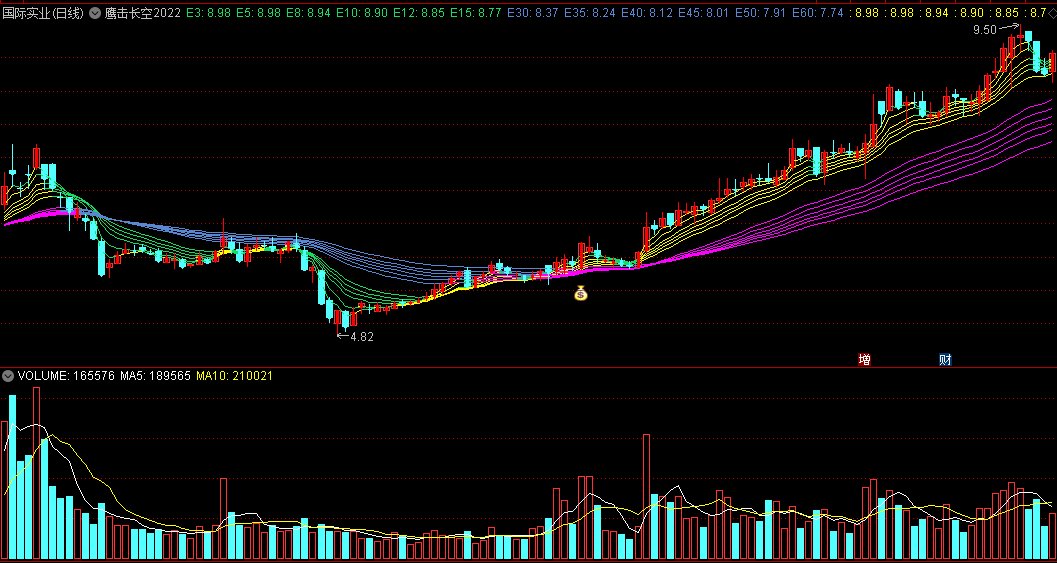This screenshot has width=1057, height=563.
Task: Click the VOLUME: 165576 readout
Action: coord(66,376)
